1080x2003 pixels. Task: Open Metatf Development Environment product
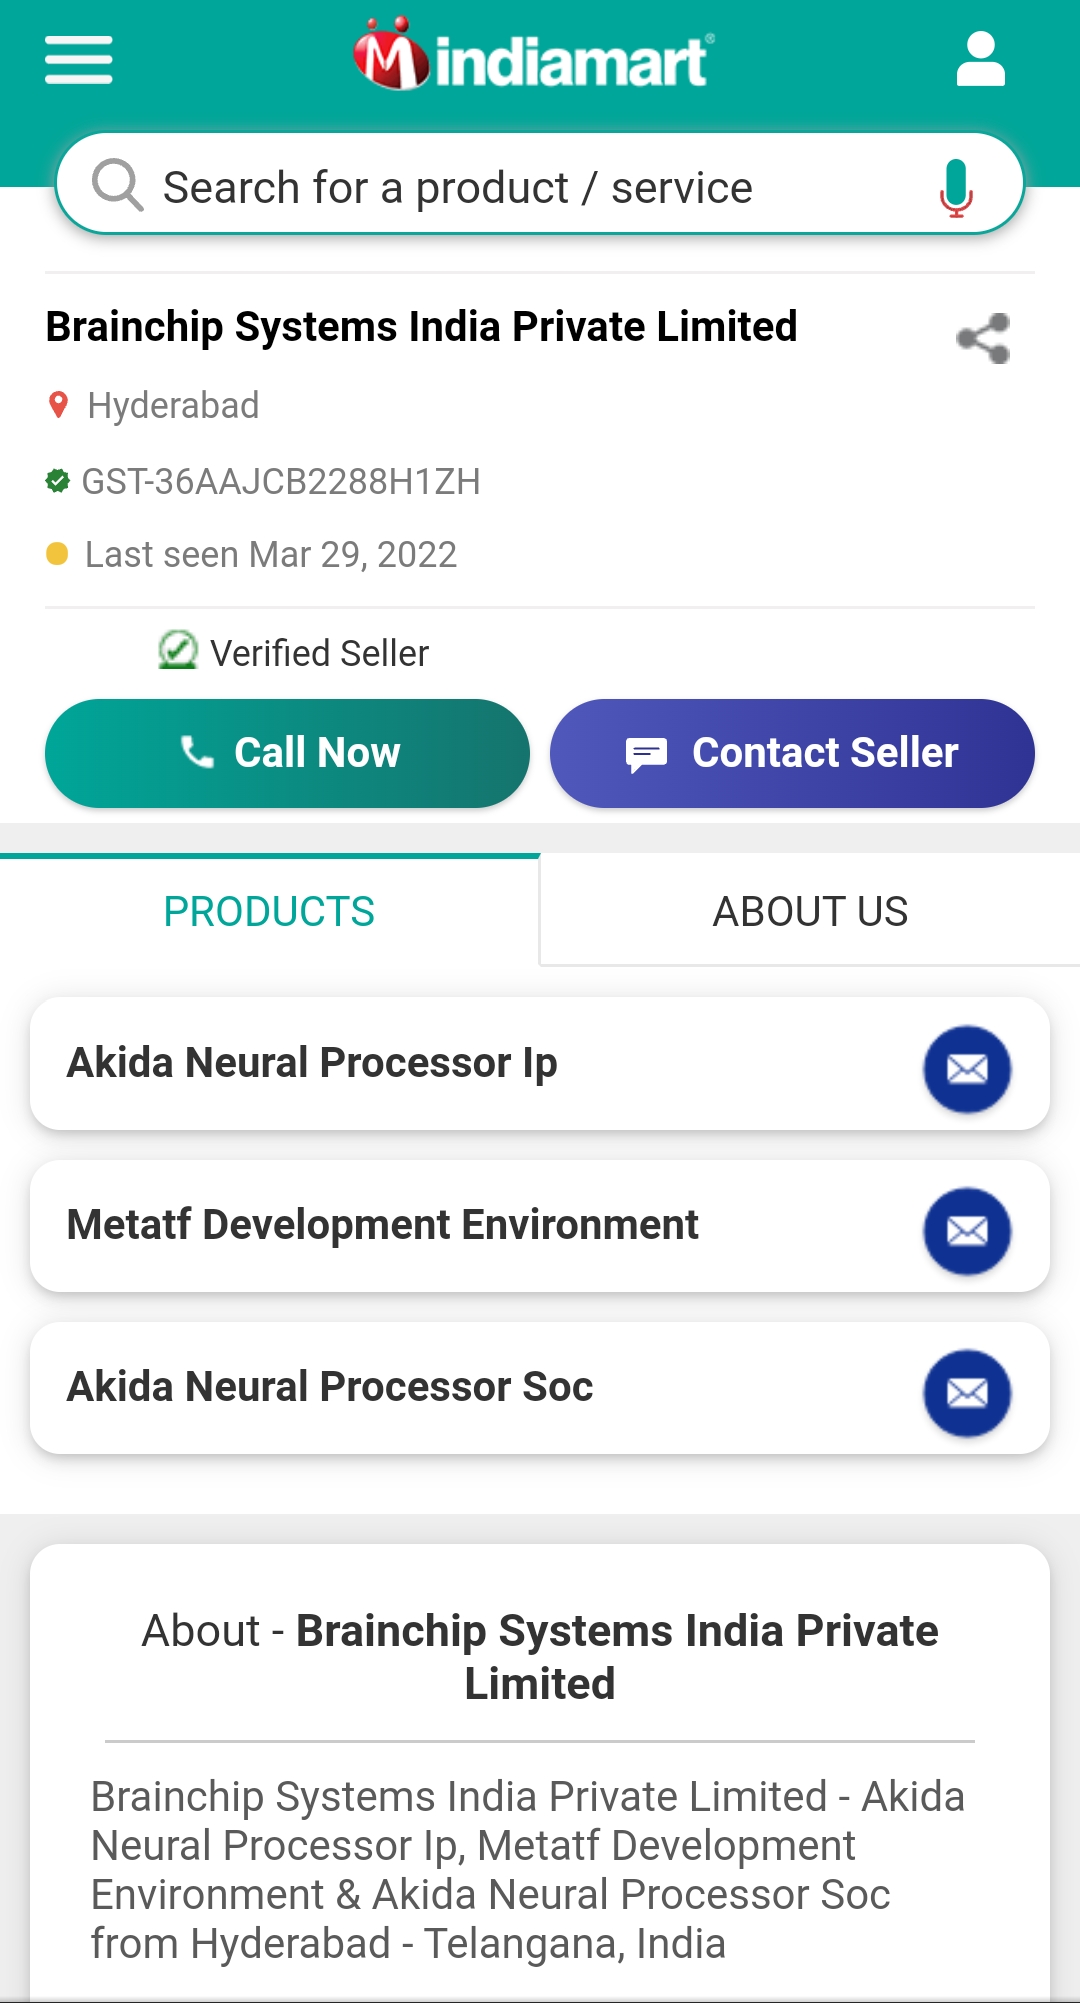click(x=382, y=1225)
